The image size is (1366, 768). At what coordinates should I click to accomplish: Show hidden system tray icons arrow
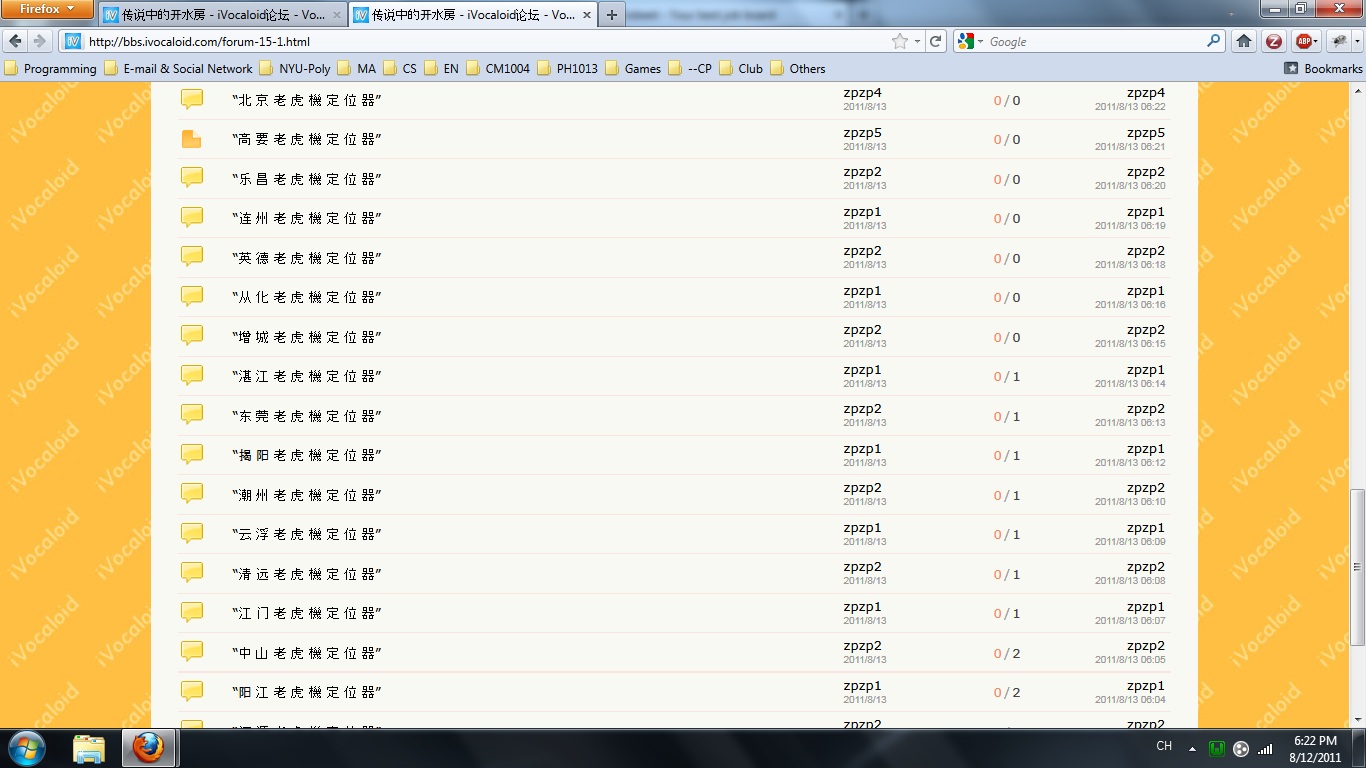point(1192,748)
